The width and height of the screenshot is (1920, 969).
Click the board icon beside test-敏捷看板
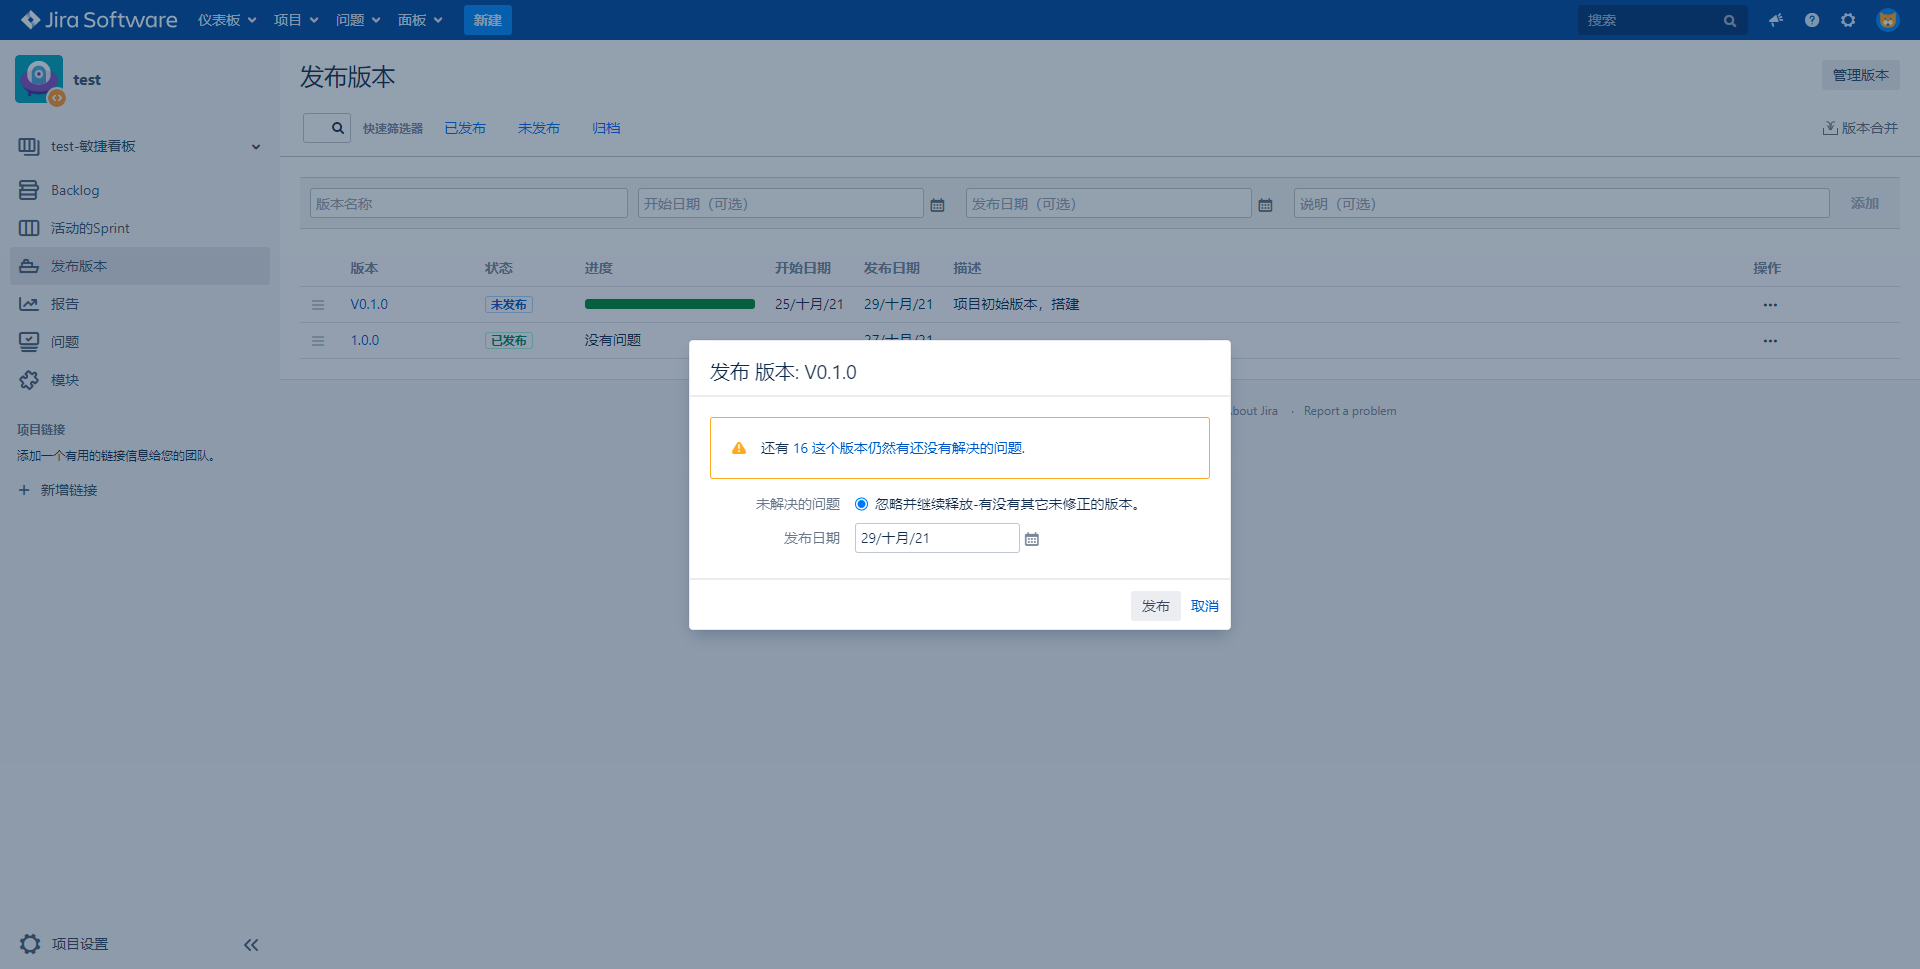pos(29,146)
